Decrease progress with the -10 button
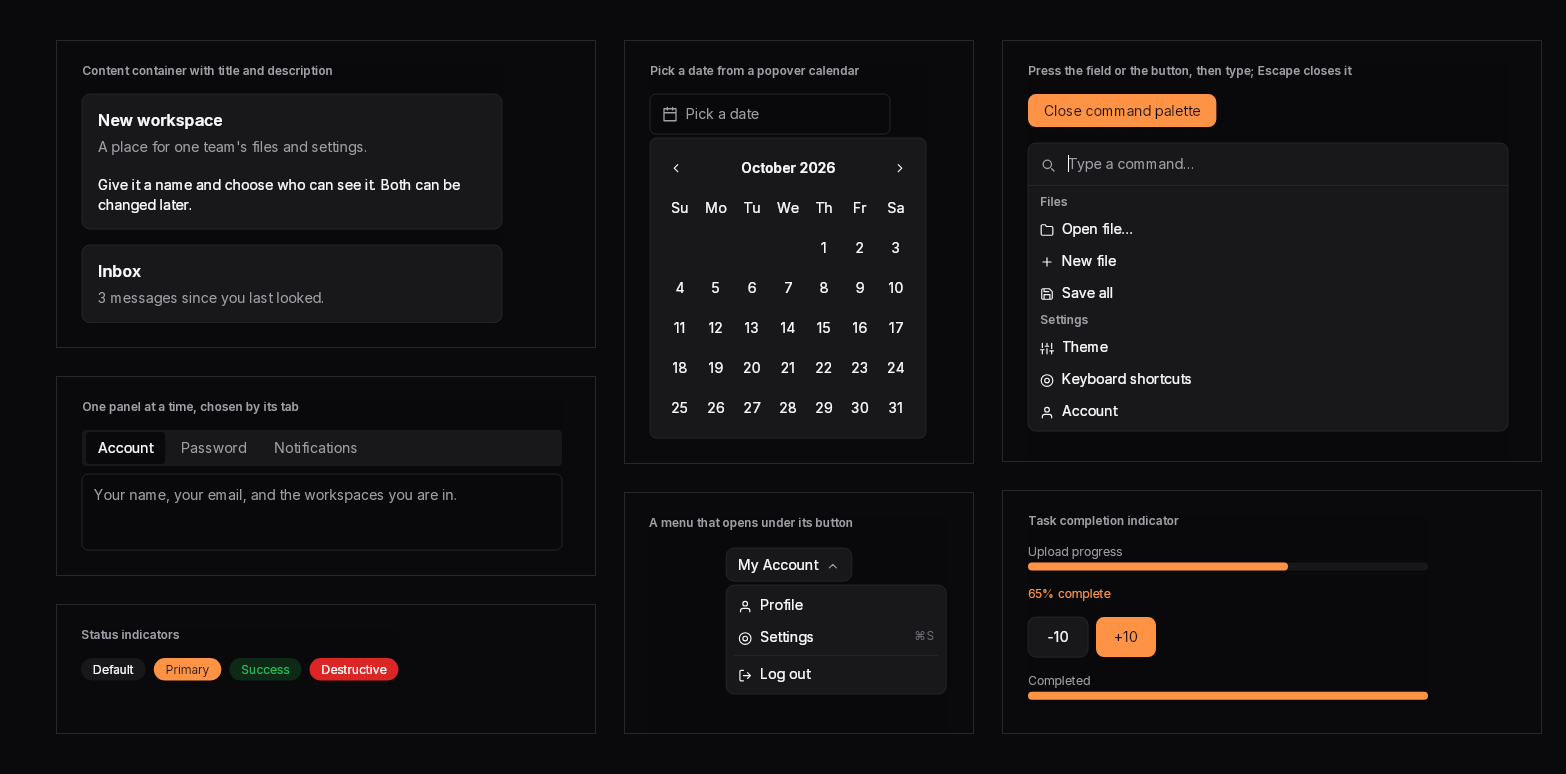 pyautogui.click(x=1058, y=637)
